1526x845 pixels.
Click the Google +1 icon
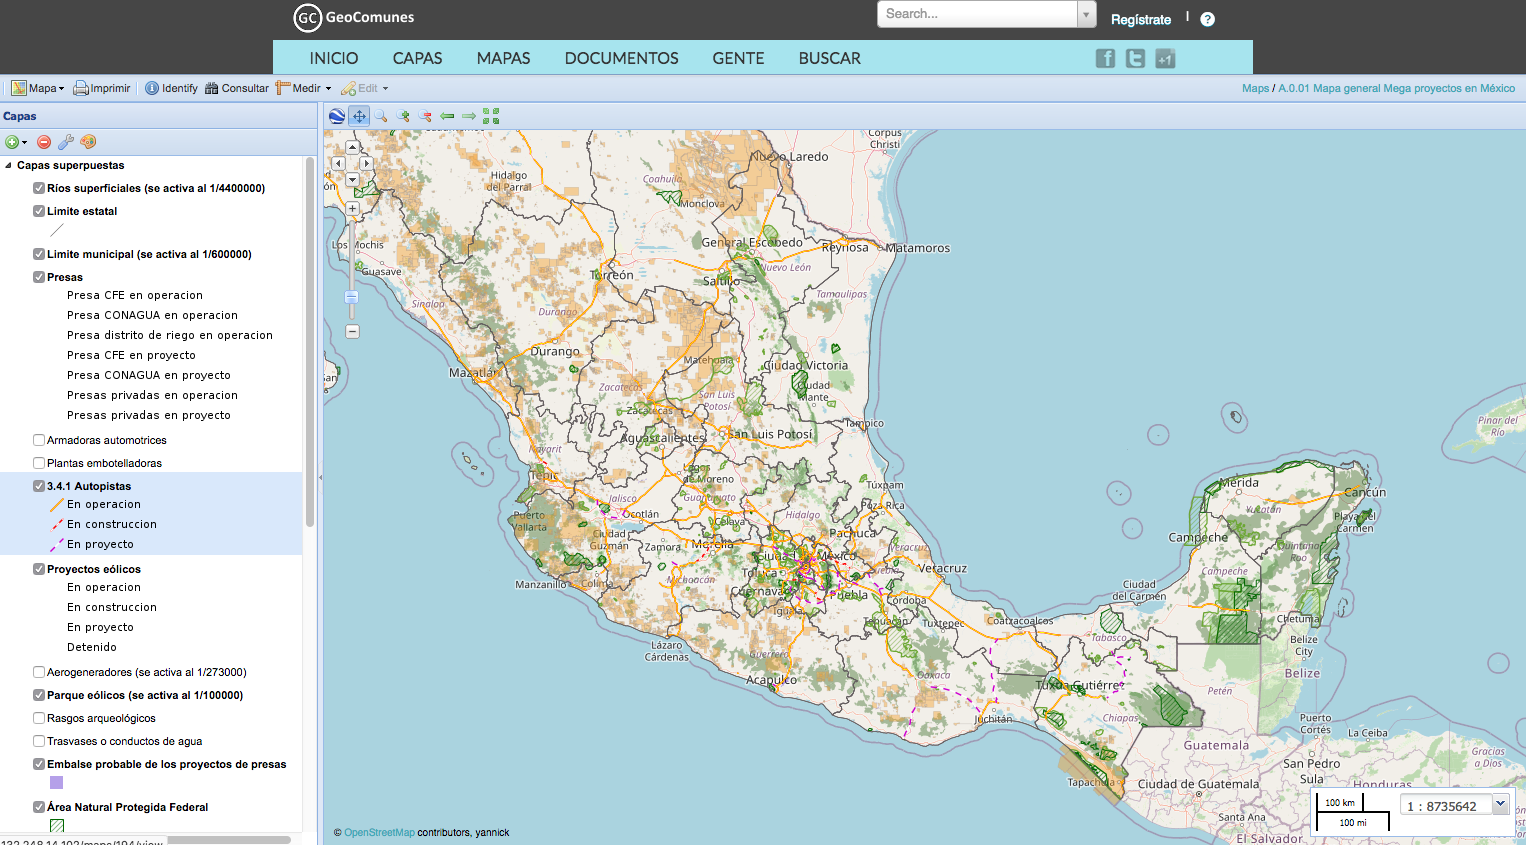pyautogui.click(x=1165, y=58)
